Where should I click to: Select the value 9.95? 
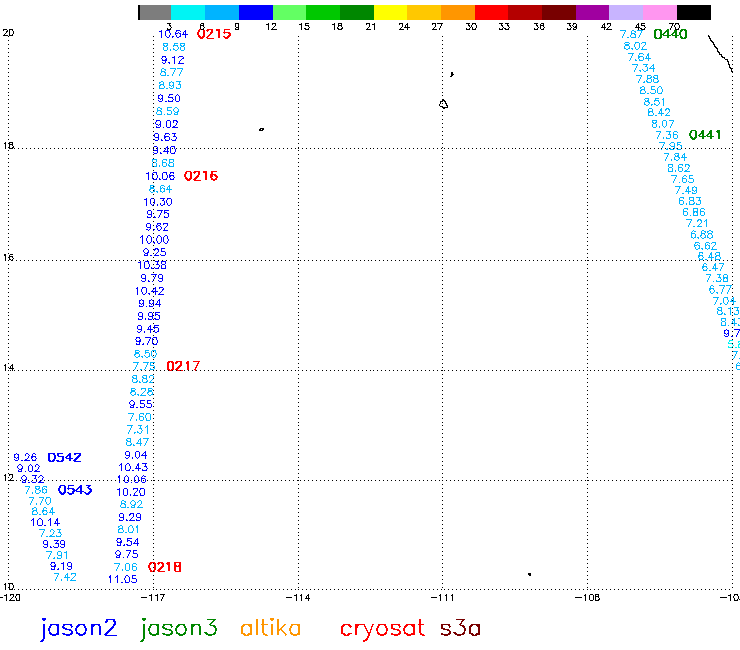[x=149, y=316]
